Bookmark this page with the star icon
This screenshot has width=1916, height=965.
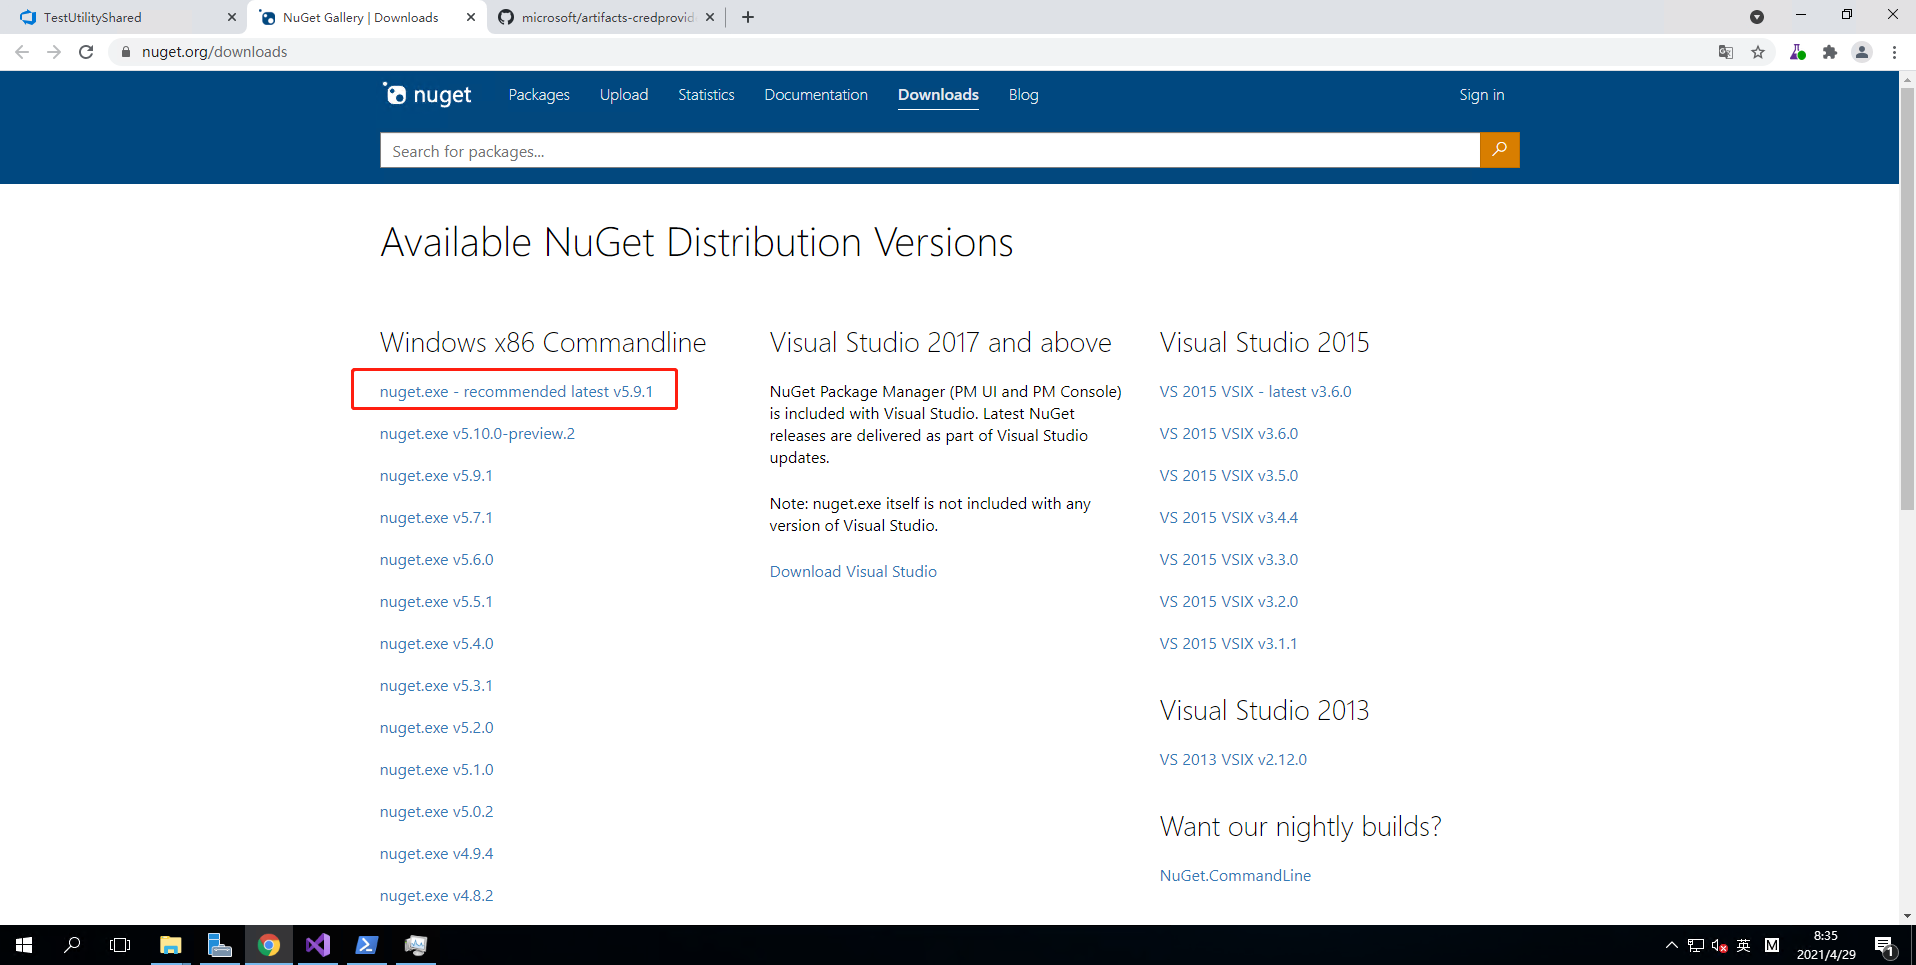click(1758, 52)
